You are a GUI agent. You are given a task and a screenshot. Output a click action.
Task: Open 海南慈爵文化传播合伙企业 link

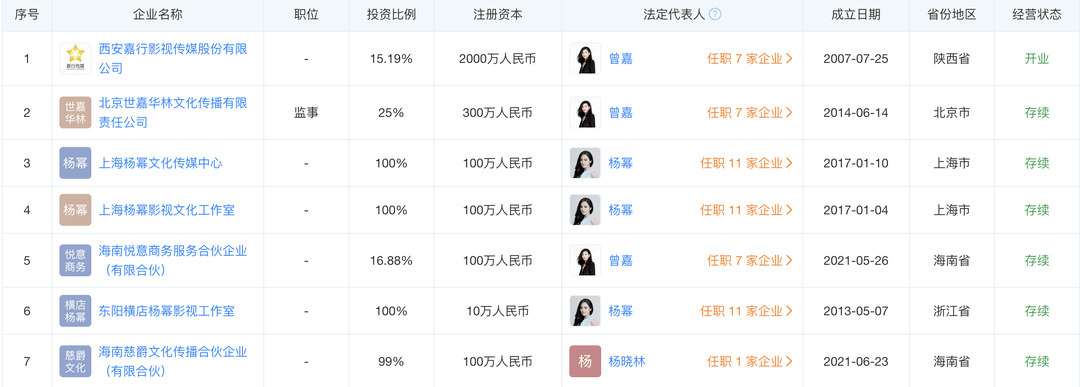[173, 361]
